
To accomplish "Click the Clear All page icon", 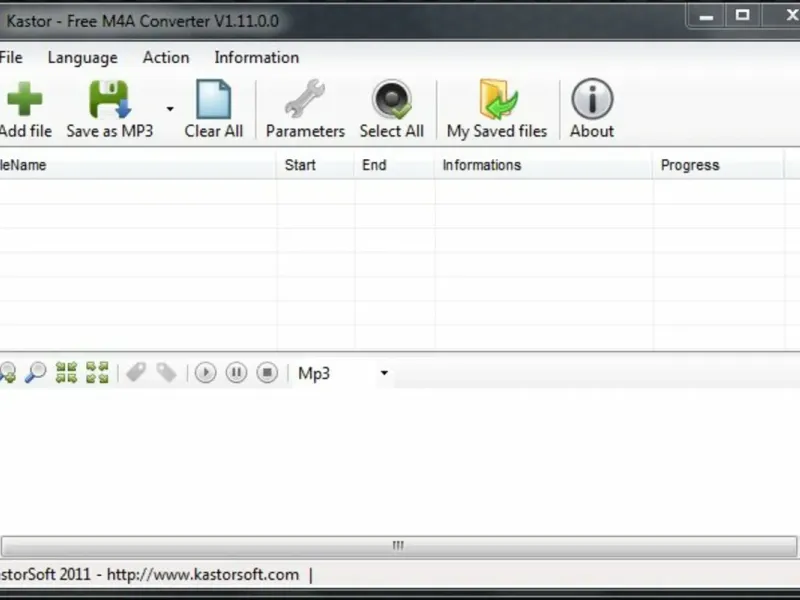I will [x=213, y=99].
